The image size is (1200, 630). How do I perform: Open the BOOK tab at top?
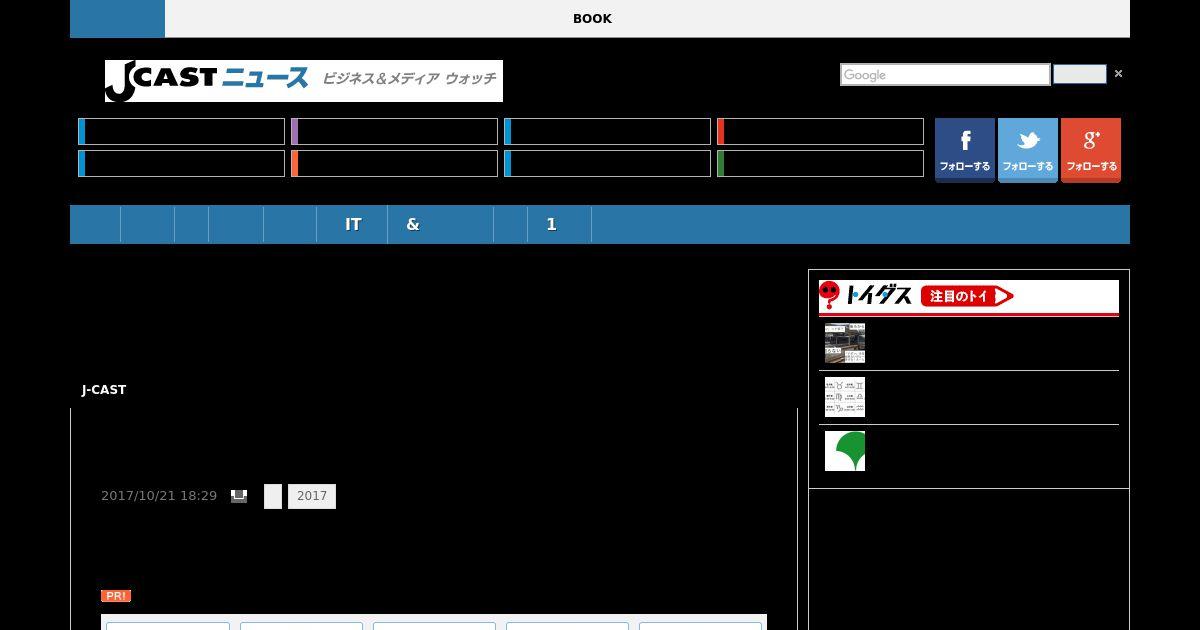click(x=592, y=19)
